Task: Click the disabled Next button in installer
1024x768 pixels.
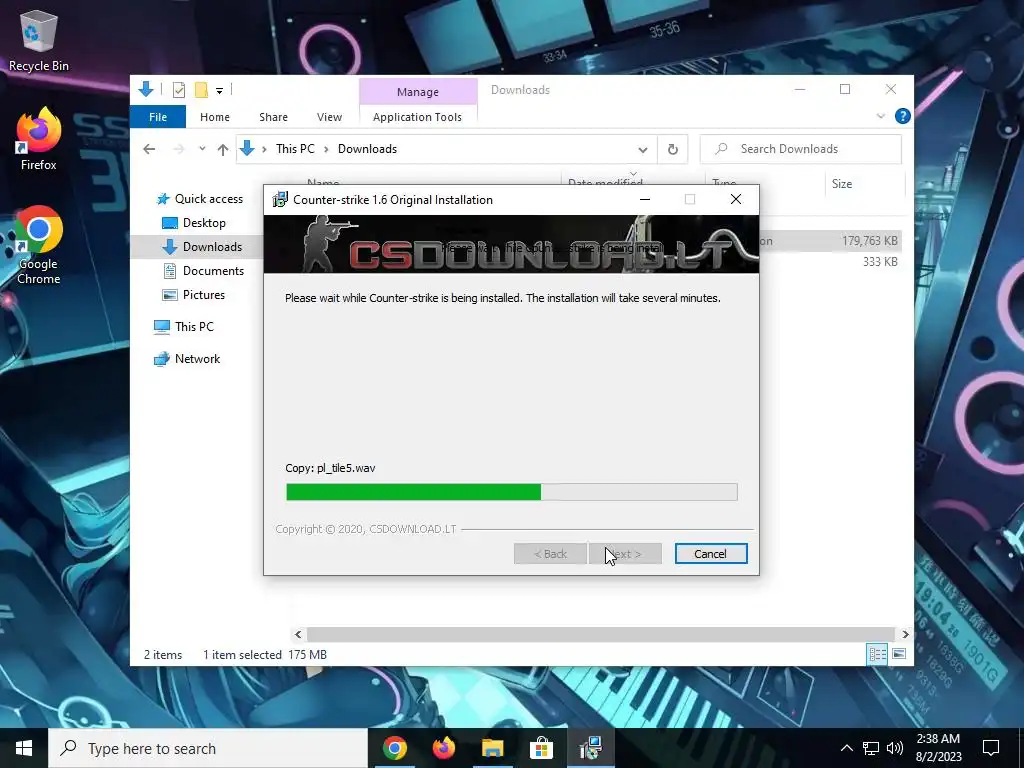Action: (x=626, y=554)
